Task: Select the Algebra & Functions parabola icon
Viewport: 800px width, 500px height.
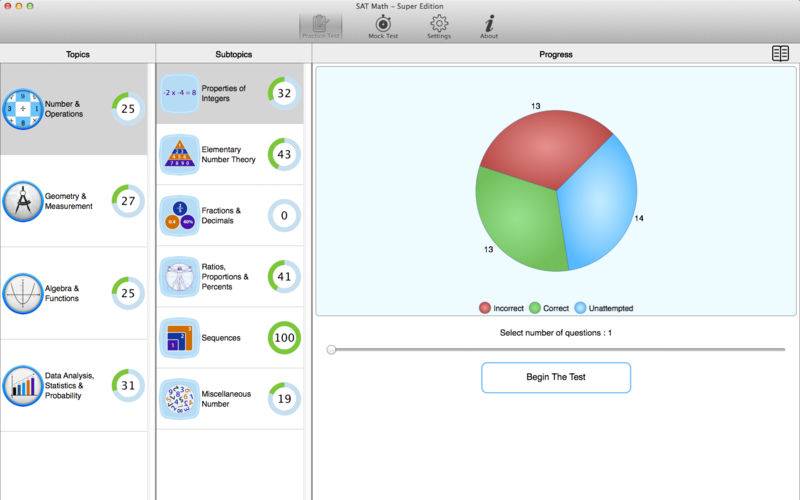Action: [22, 293]
